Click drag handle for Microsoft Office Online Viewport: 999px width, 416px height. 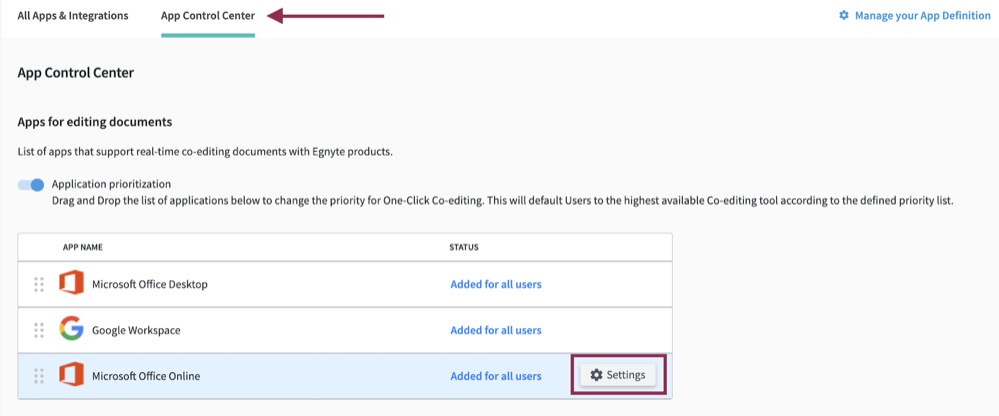(x=39, y=376)
